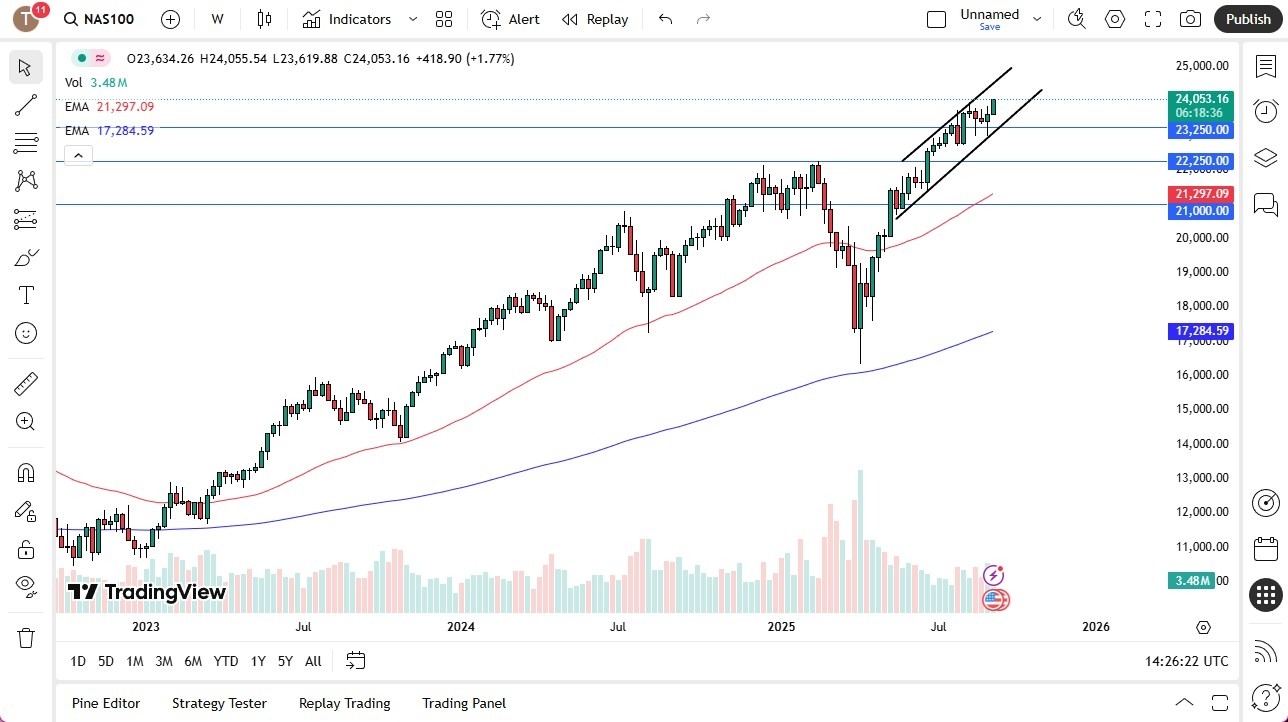
Task: Open the Alerts panel clock icon
Action: coord(1265,111)
